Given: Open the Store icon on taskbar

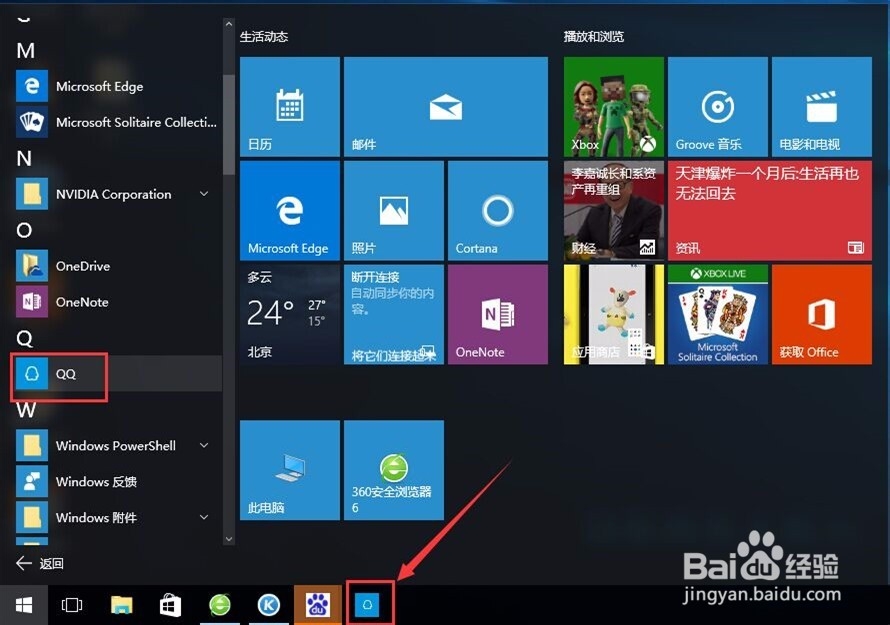Looking at the screenshot, I should (x=170, y=605).
